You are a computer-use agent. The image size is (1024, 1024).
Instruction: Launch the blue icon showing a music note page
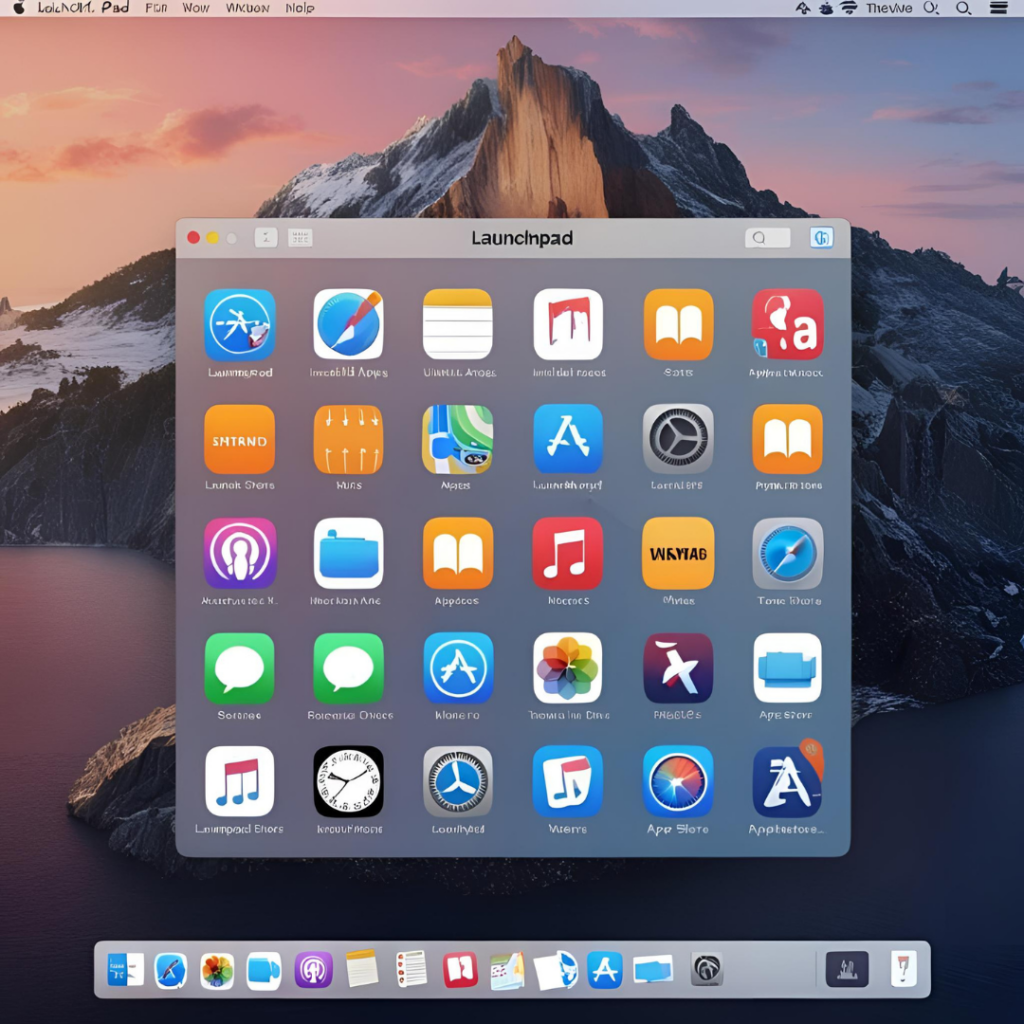(x=568, y=782)
